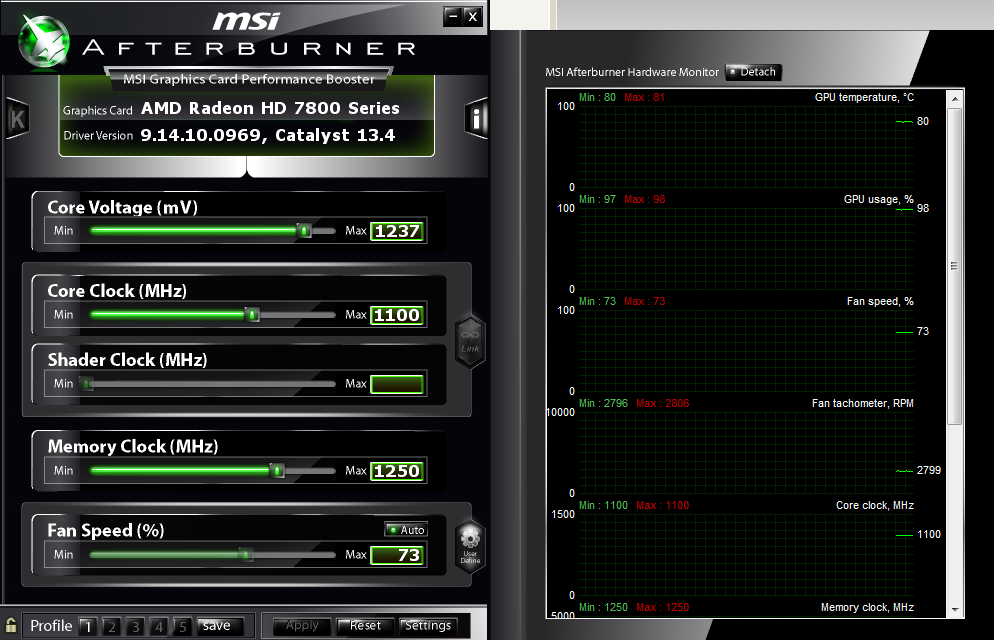Close the Afterburner window
The image size is (994, 640).
coord(472,16)
